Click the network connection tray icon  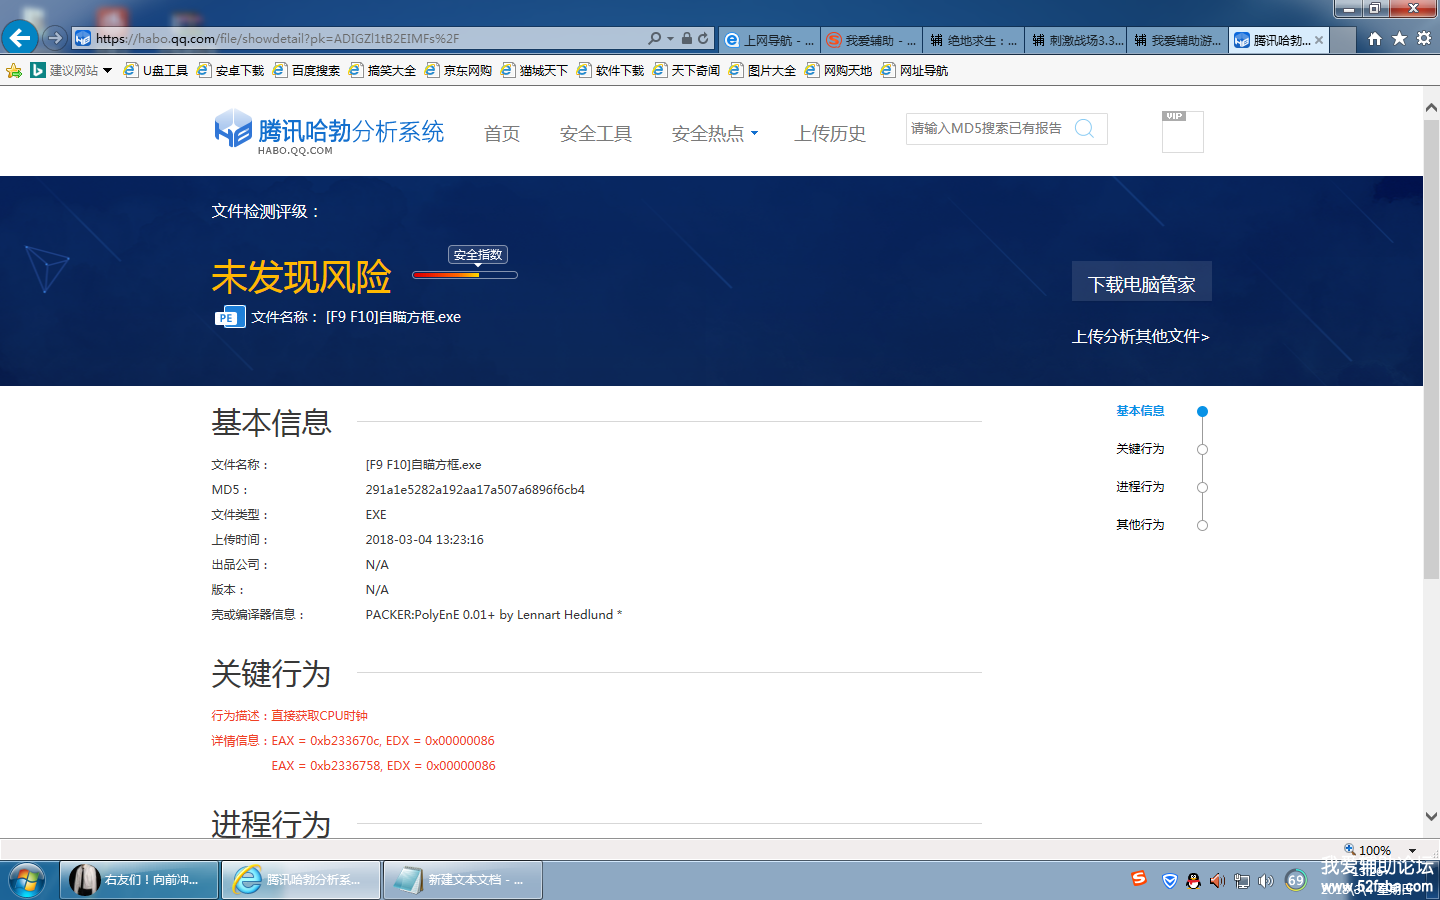point(1242,881)
